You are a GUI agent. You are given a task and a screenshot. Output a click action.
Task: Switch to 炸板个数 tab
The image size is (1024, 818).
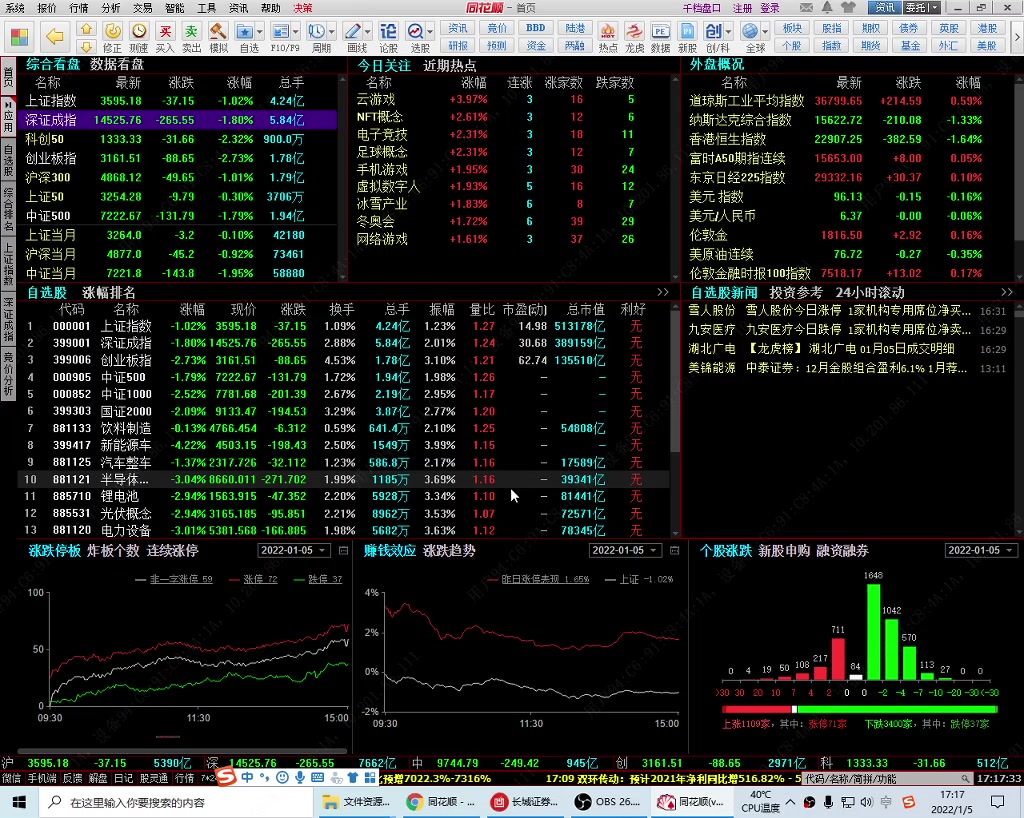(x=113, y=550)
